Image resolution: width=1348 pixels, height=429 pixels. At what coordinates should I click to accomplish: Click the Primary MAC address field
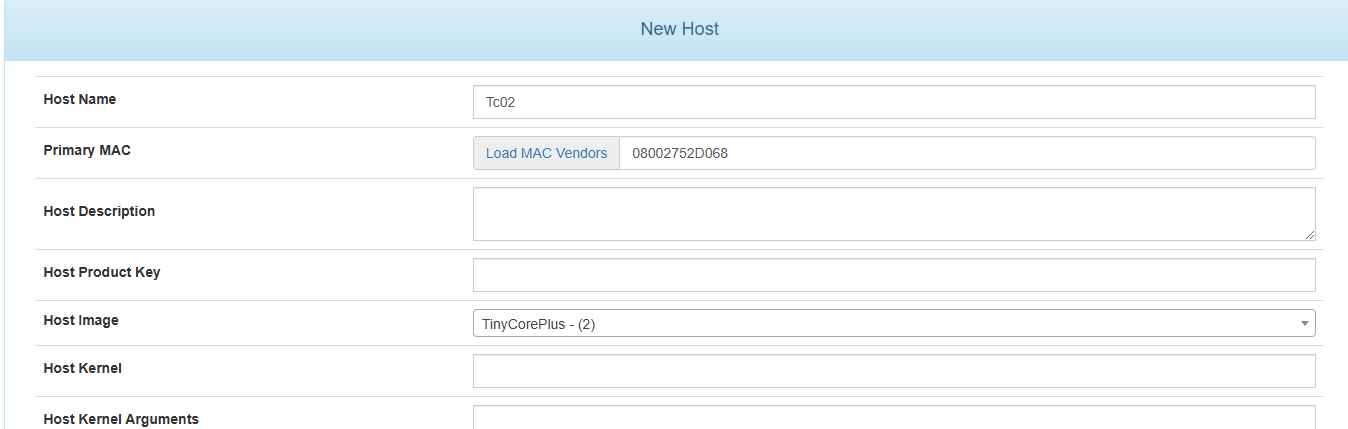pos(967,153)
